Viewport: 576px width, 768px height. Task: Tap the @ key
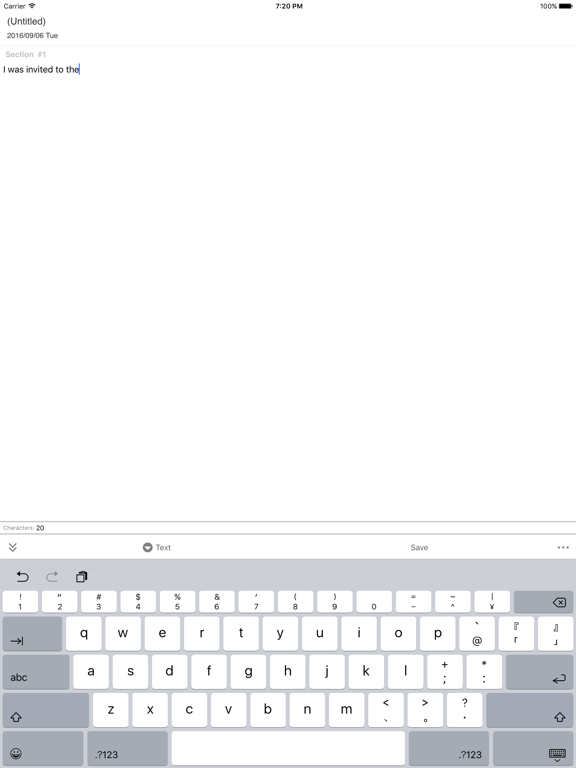pyautogui.click(x=477, y=634)
